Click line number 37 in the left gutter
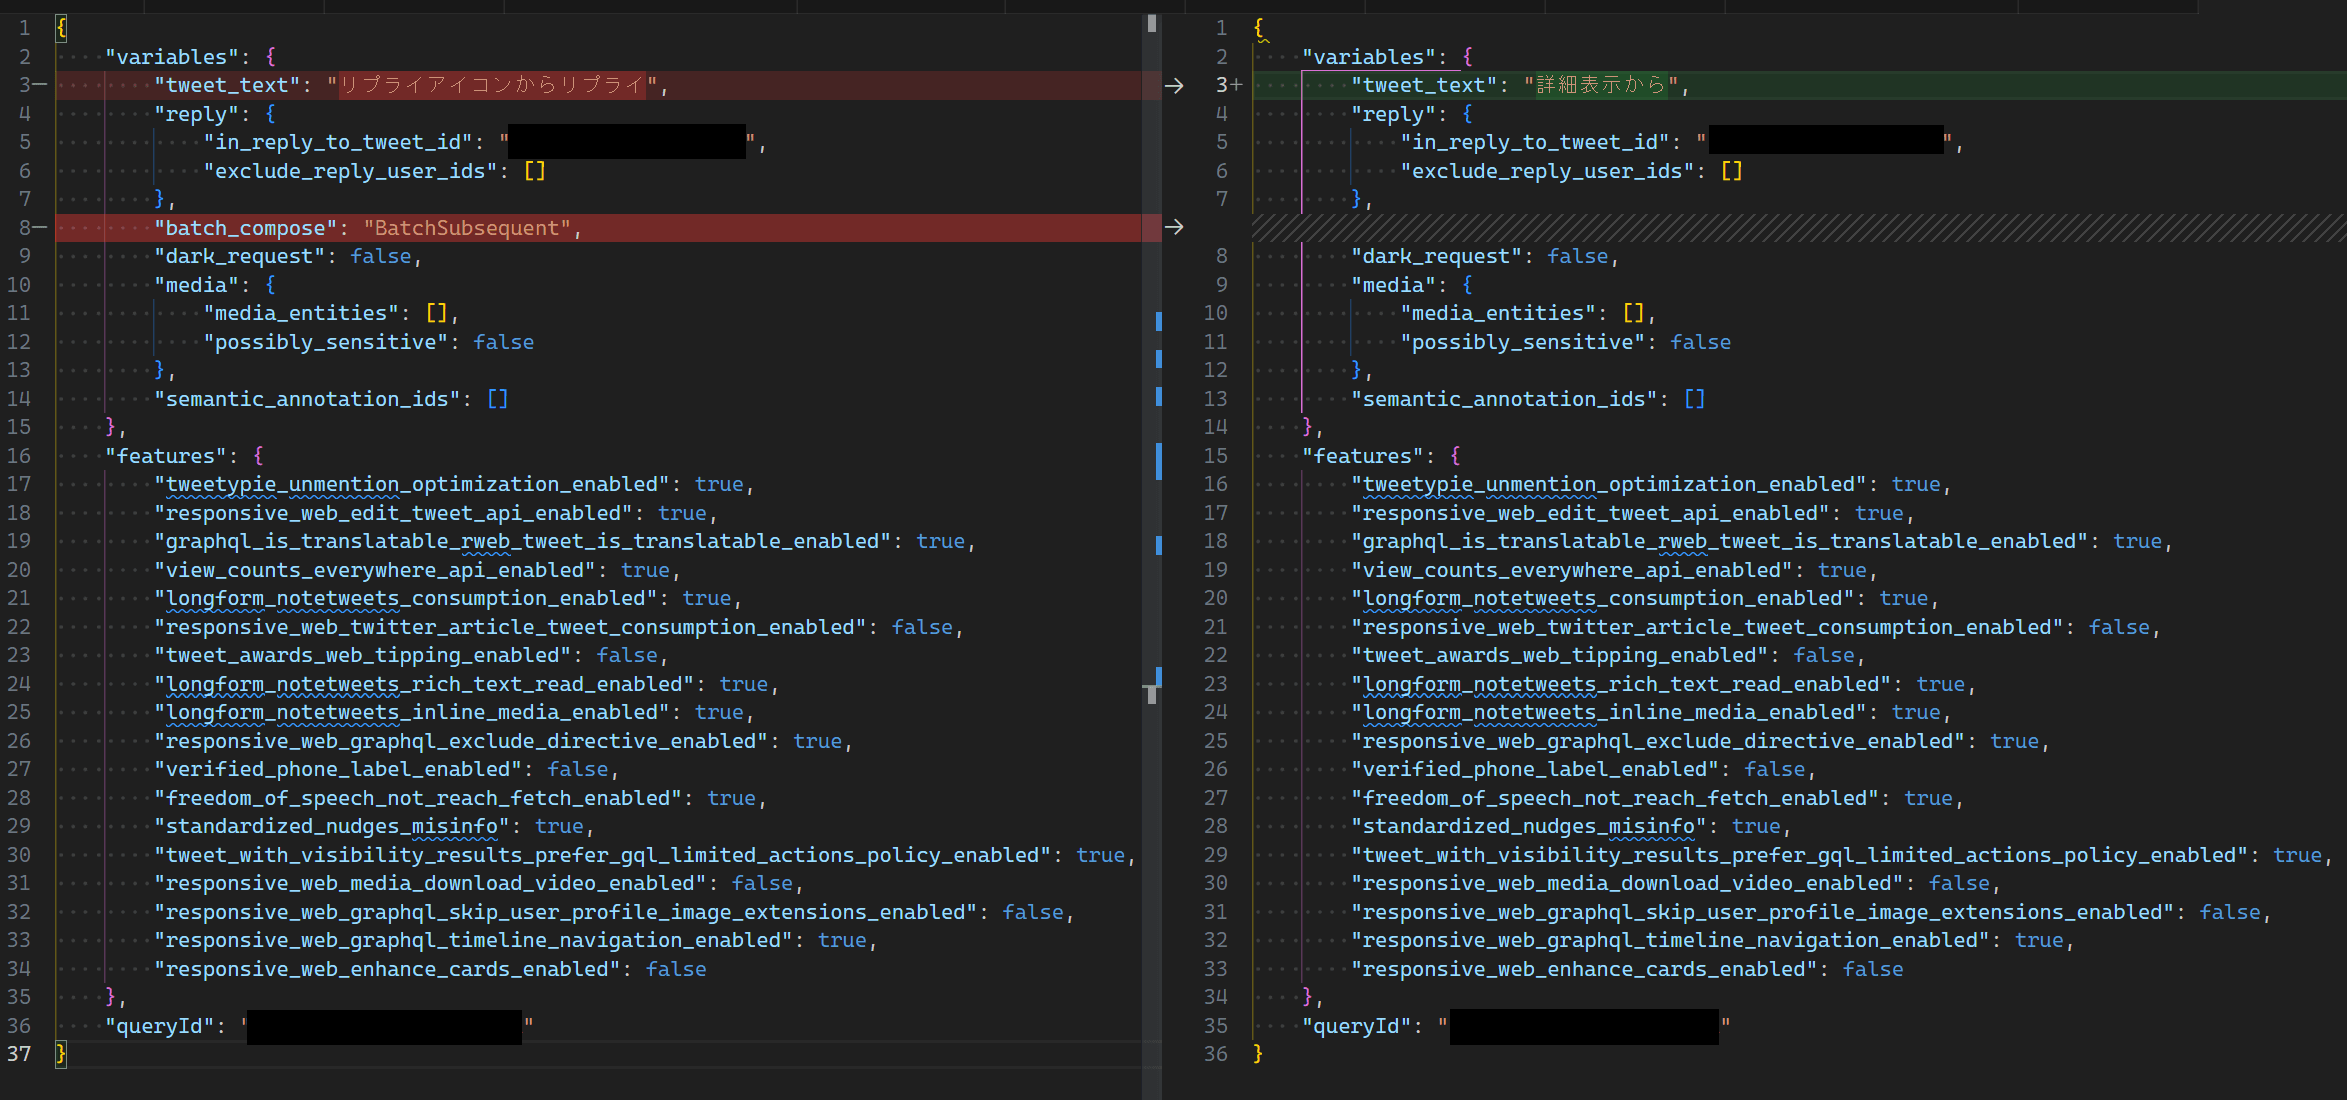This screenshot has width=2347, height=1100. pos(19,1054)
